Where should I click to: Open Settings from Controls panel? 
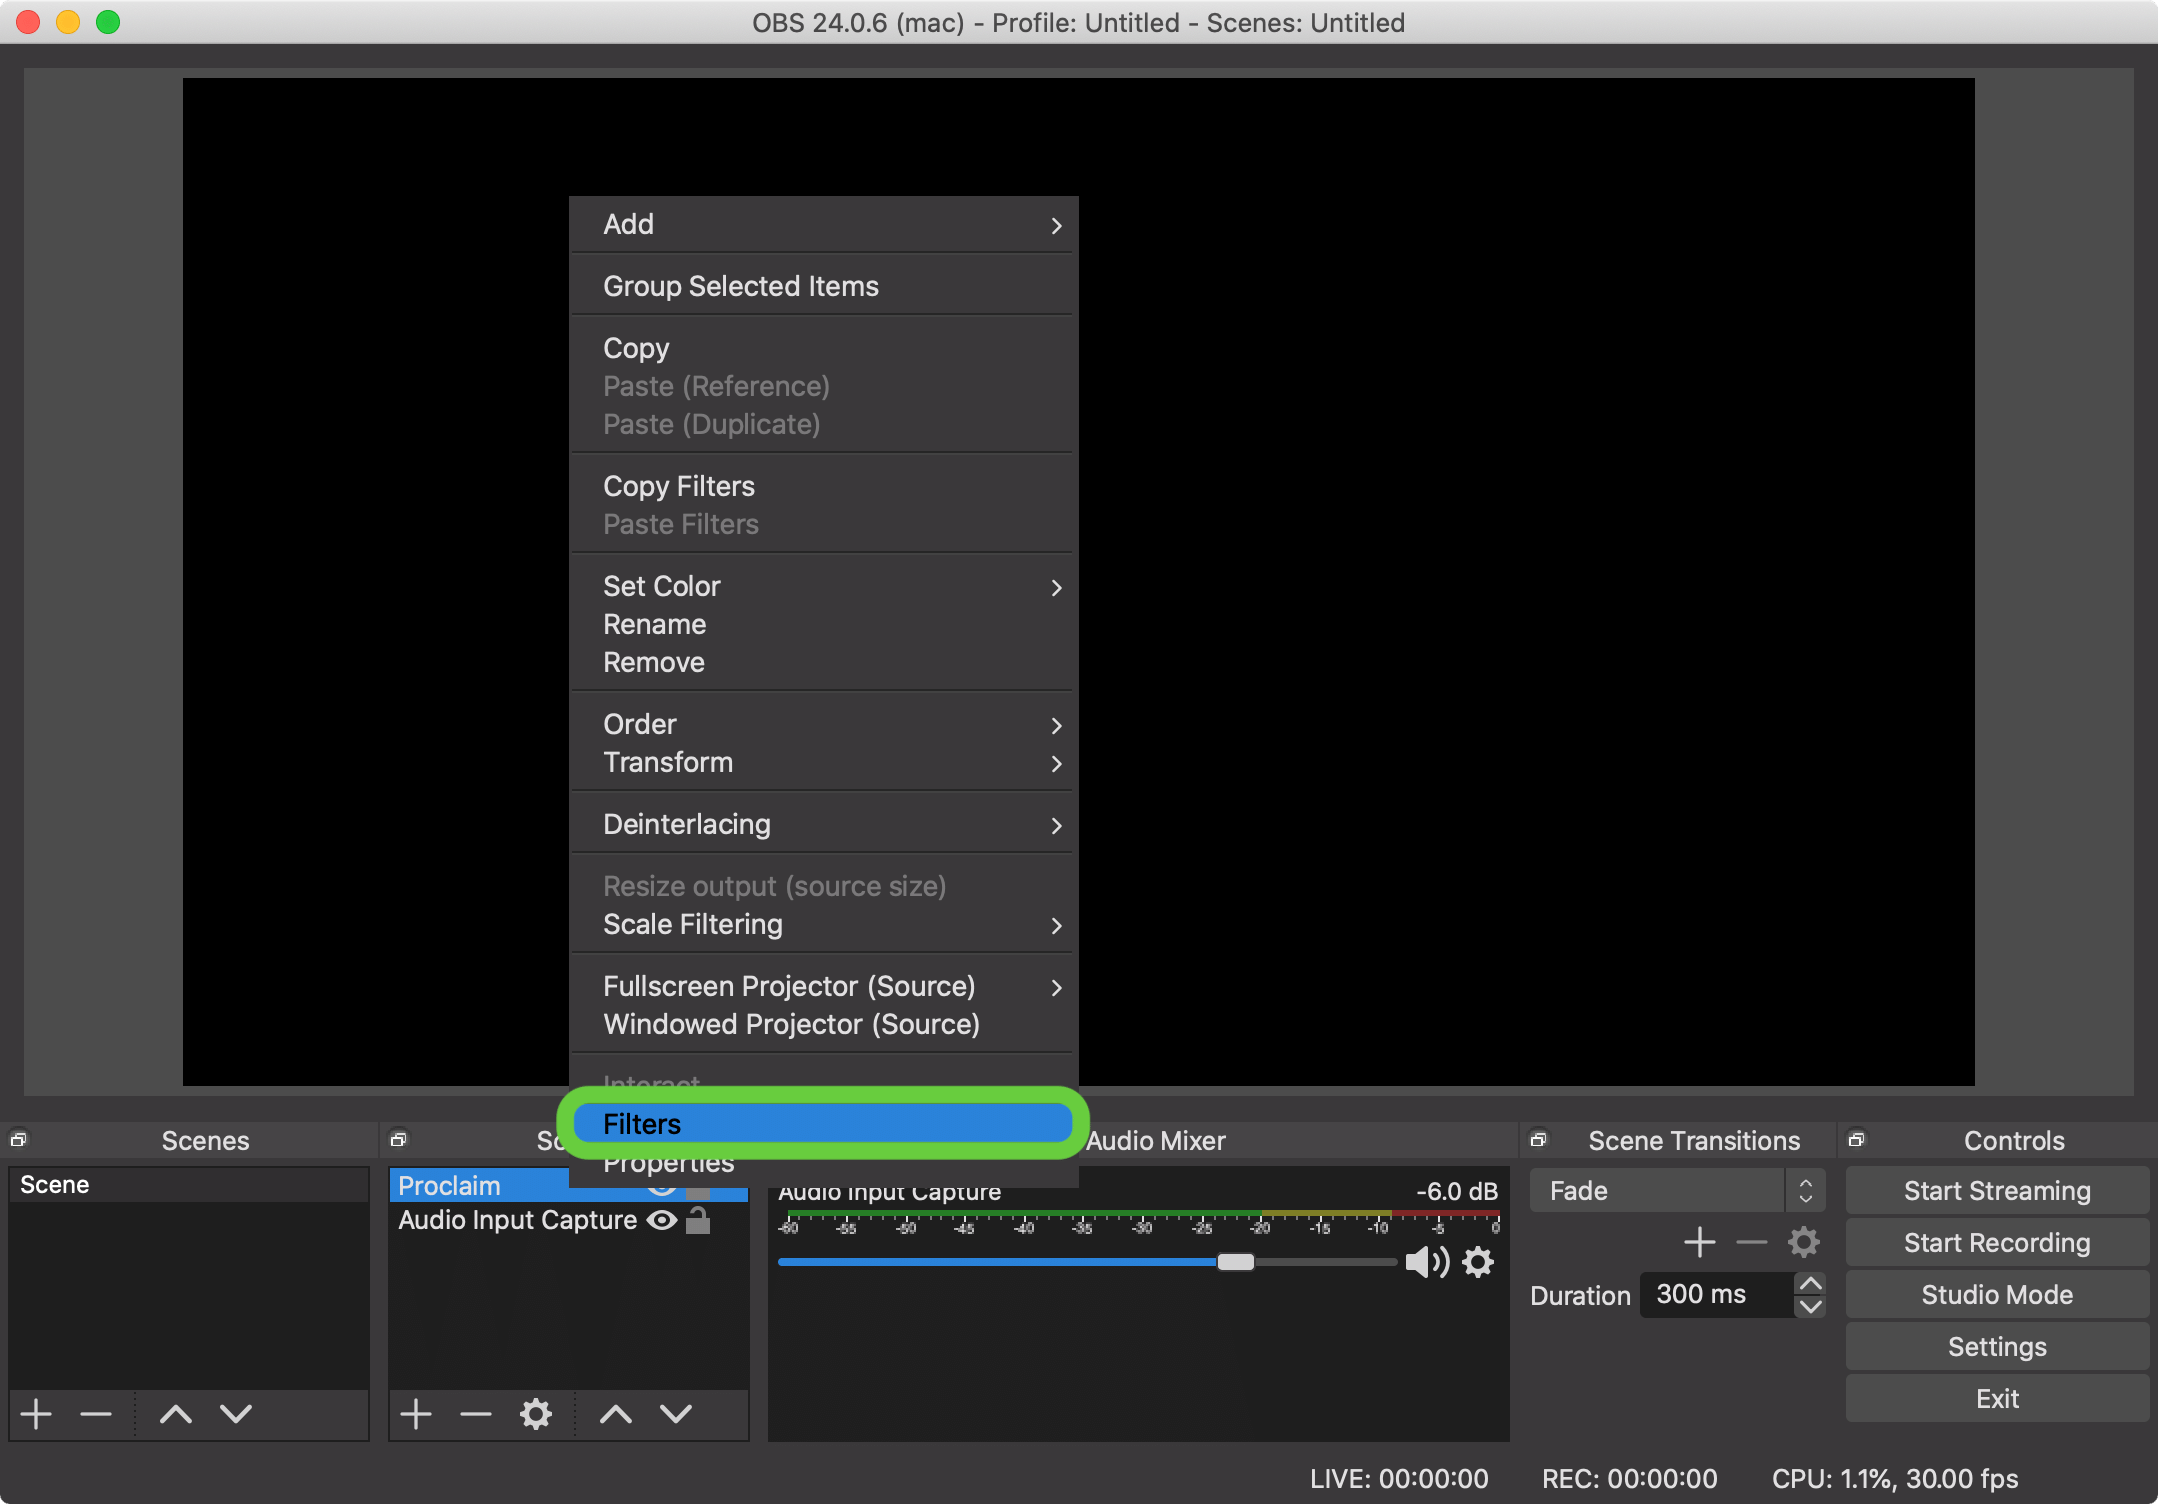point(1996,1347)
